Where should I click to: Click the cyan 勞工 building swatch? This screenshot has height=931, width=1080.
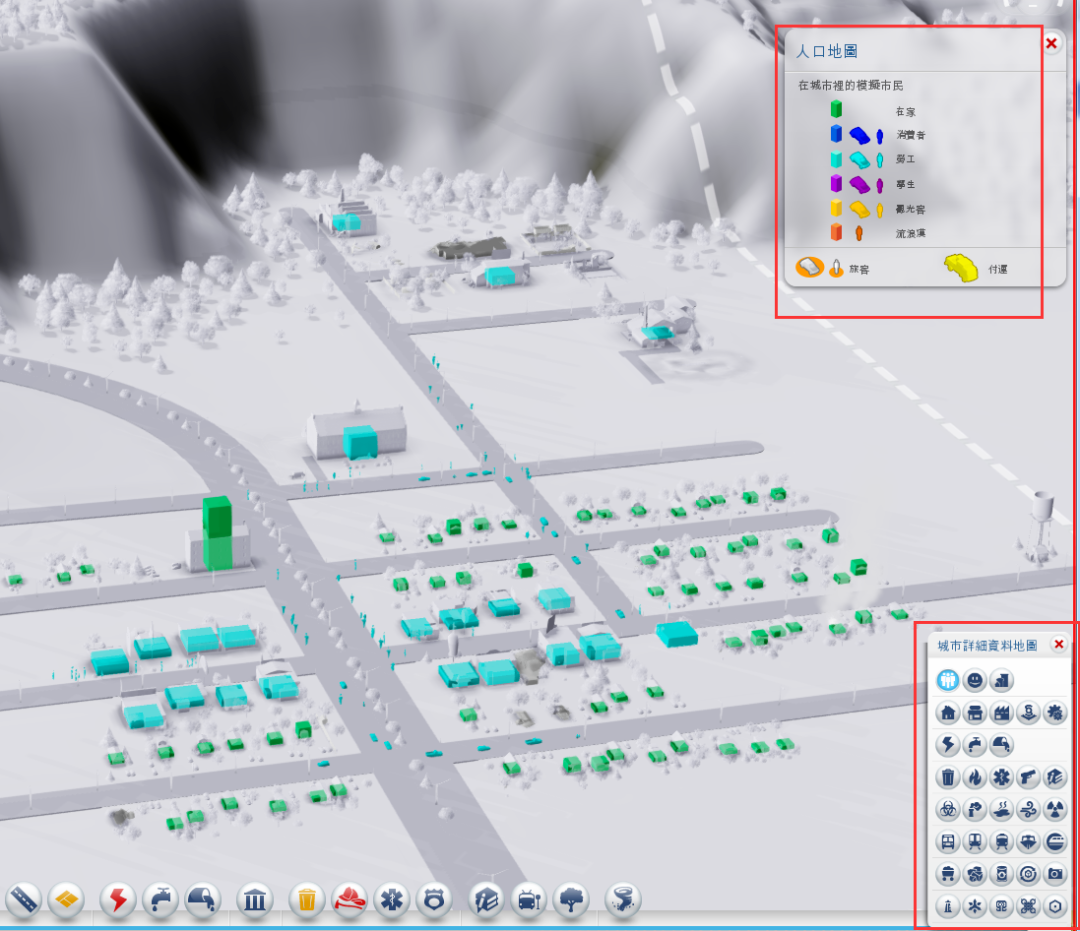[836, 158]
